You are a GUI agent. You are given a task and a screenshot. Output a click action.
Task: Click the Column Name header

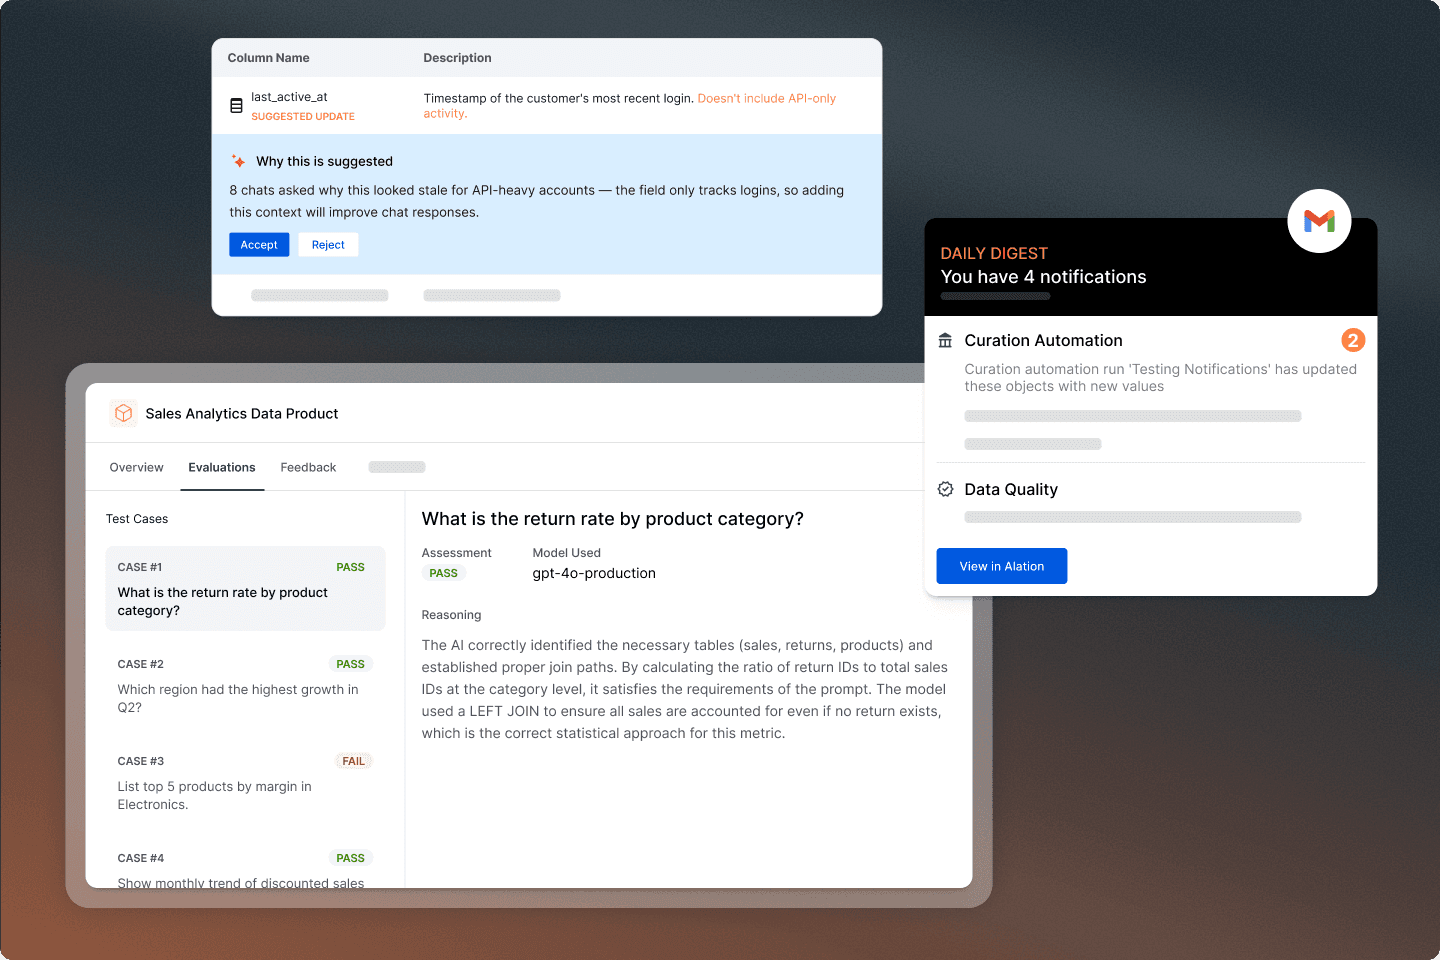[268, 58]
